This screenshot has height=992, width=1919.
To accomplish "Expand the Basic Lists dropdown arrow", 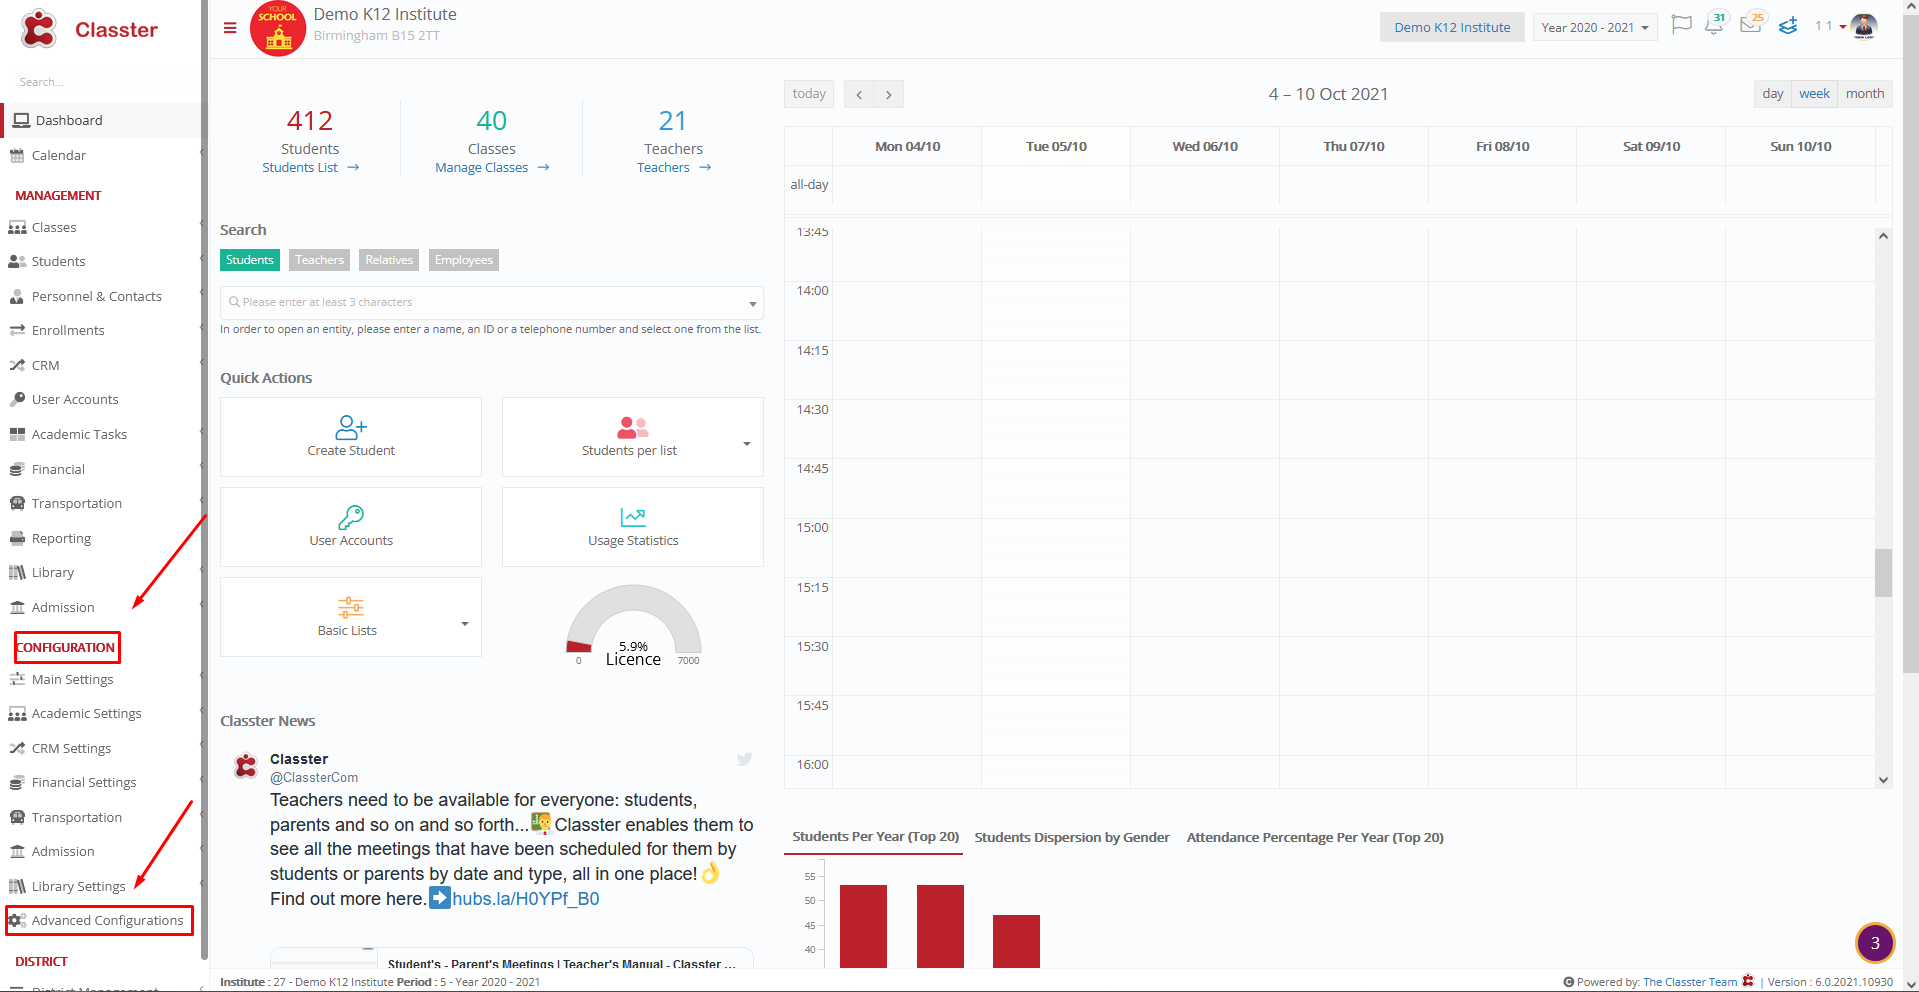I will 464,623.
